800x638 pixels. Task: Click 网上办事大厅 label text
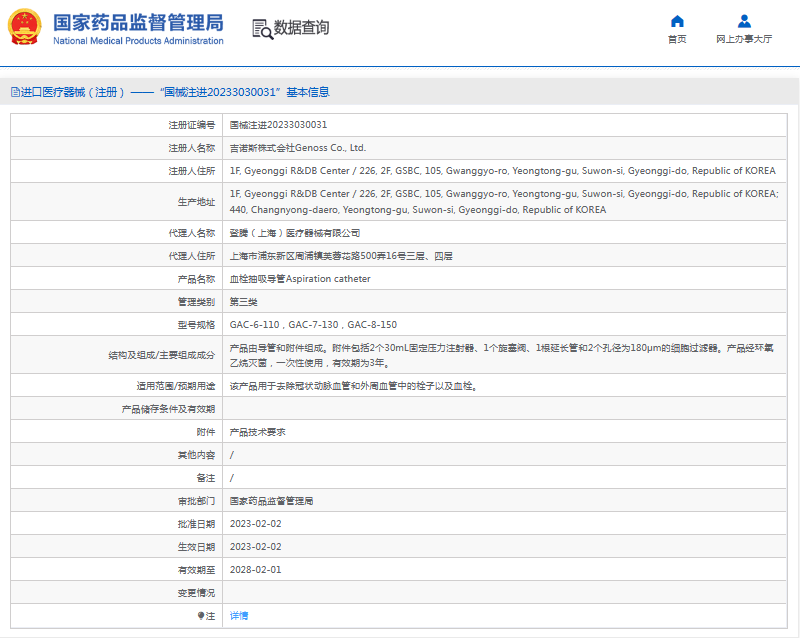(744, 39)
